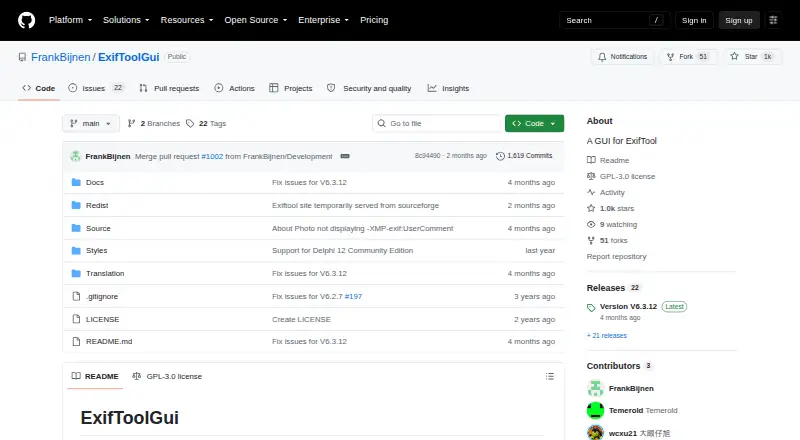Switch to the Issues tab
Viewport: 800px width, 440px height.
tap(96, 88)
